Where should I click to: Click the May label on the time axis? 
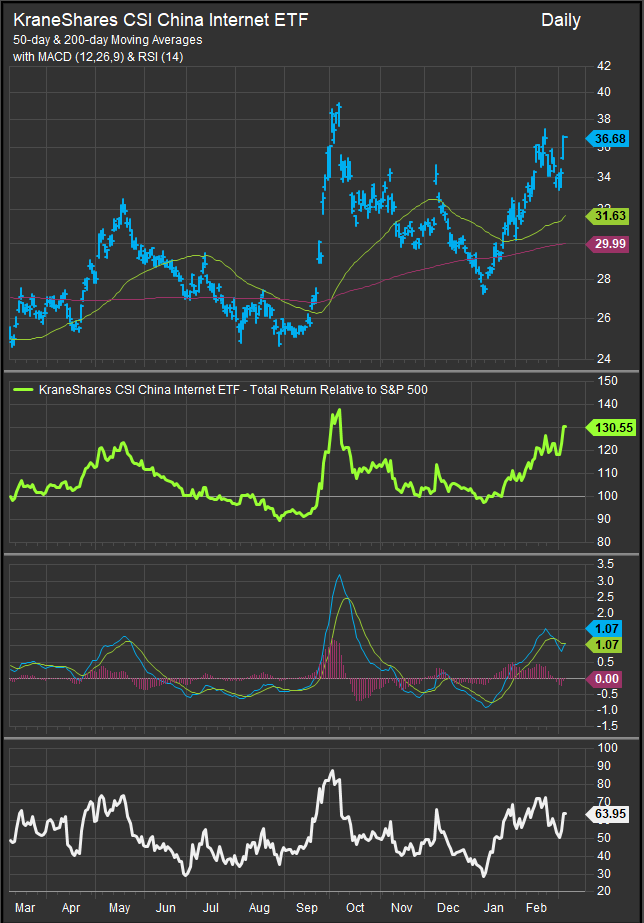click(x=119, y=908)
